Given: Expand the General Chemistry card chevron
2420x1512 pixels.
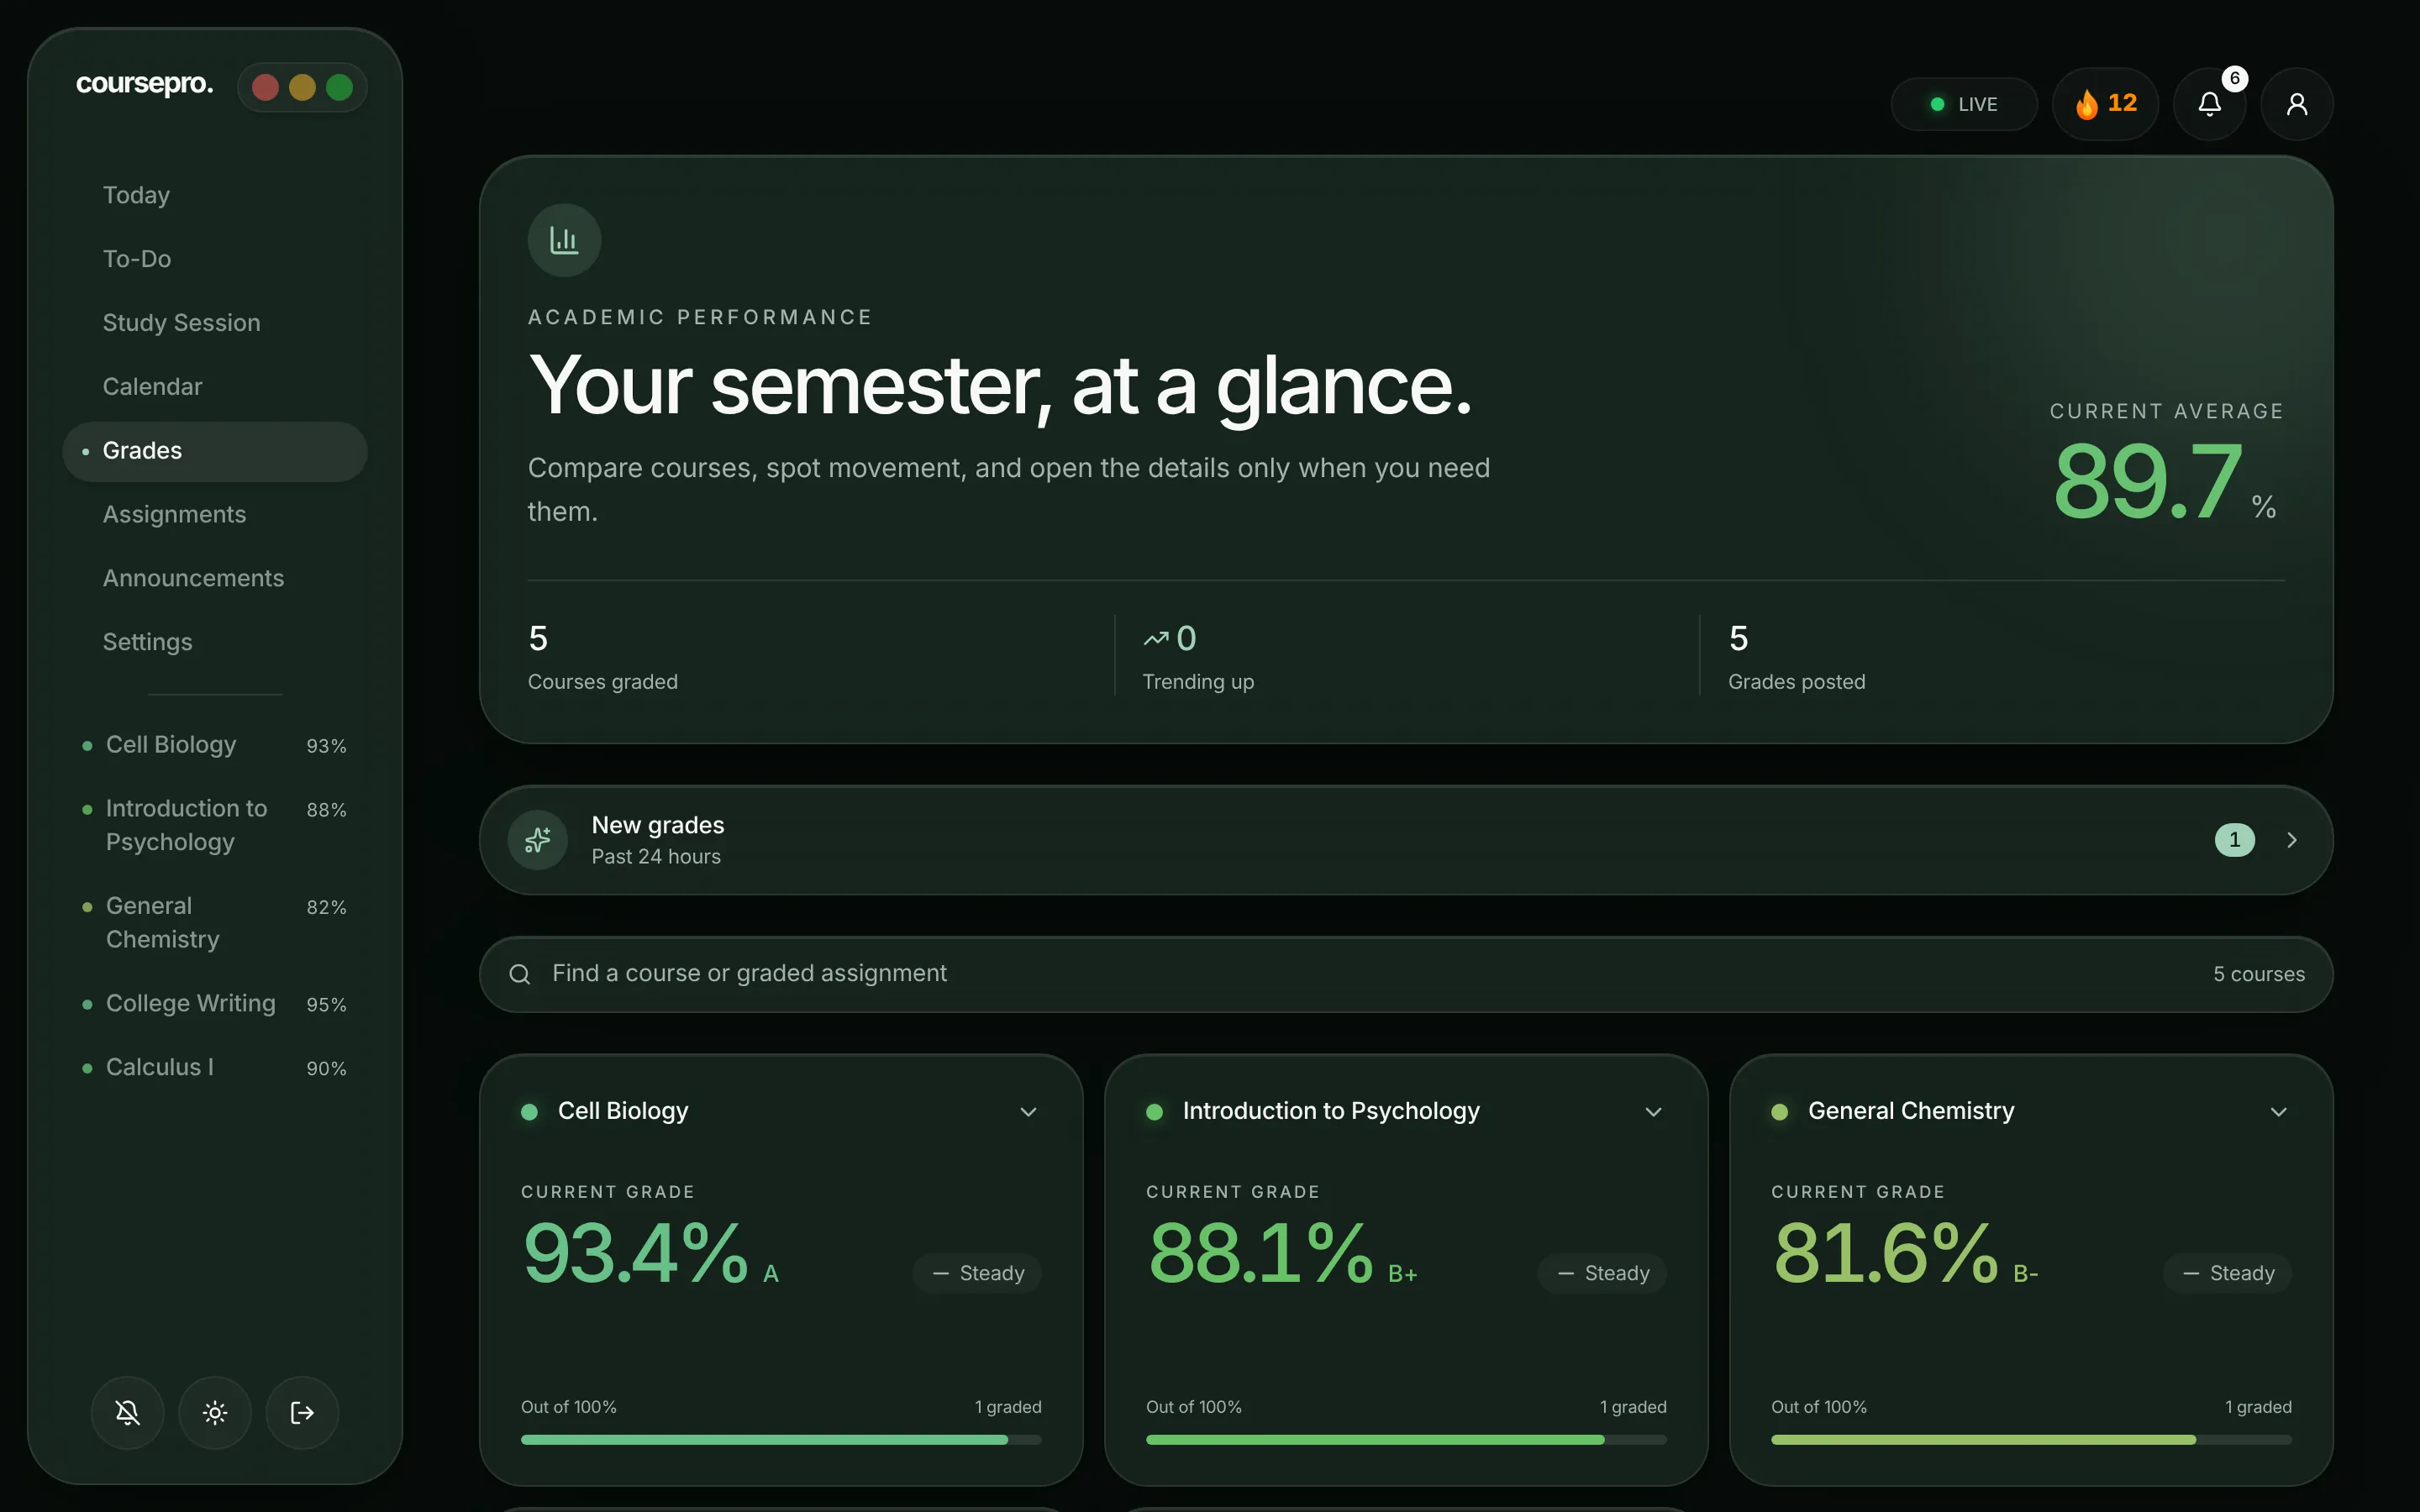Looking at the screenshot, I should 2278,1112.
